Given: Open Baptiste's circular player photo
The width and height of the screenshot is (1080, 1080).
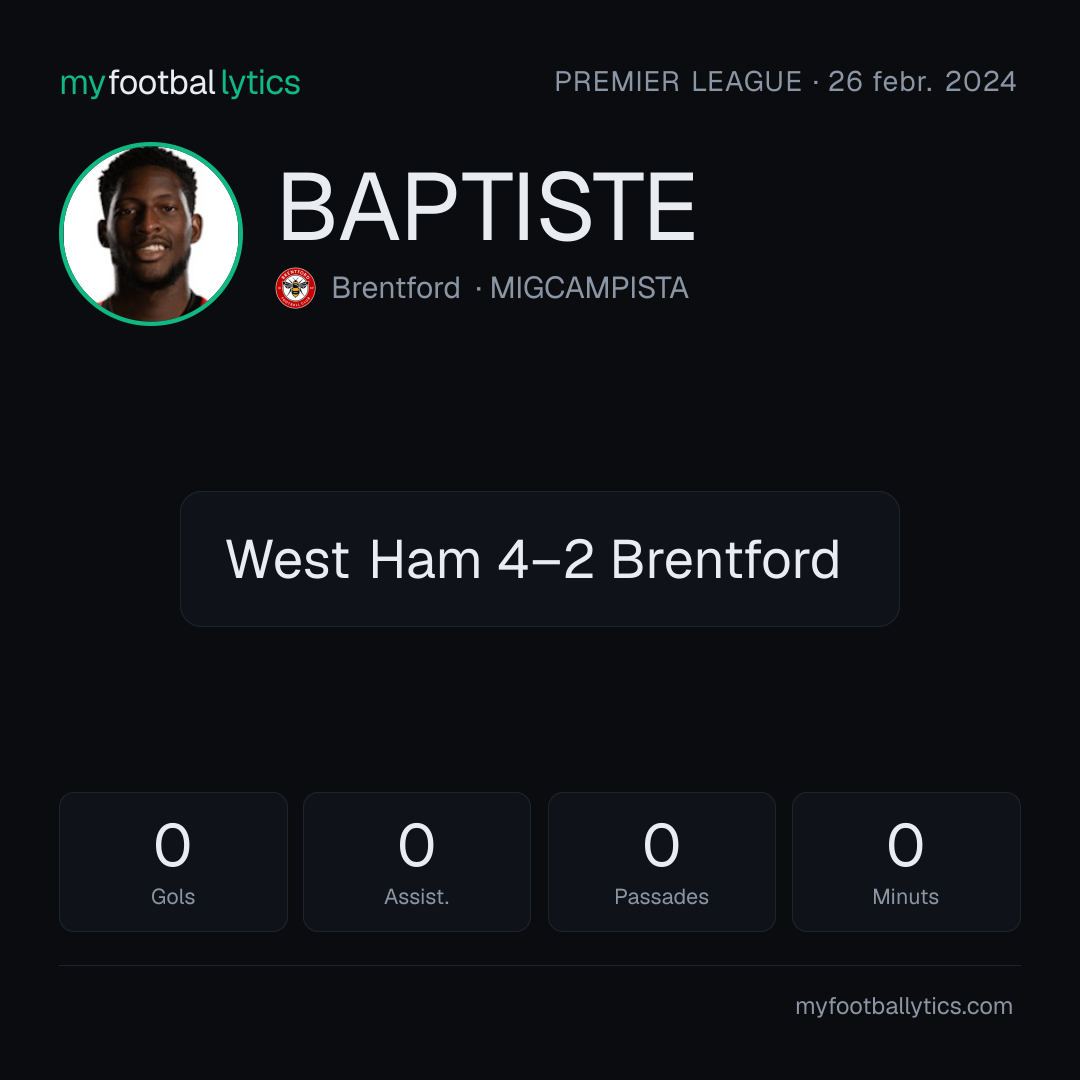Looking at the screenshot, I should 151,233.
